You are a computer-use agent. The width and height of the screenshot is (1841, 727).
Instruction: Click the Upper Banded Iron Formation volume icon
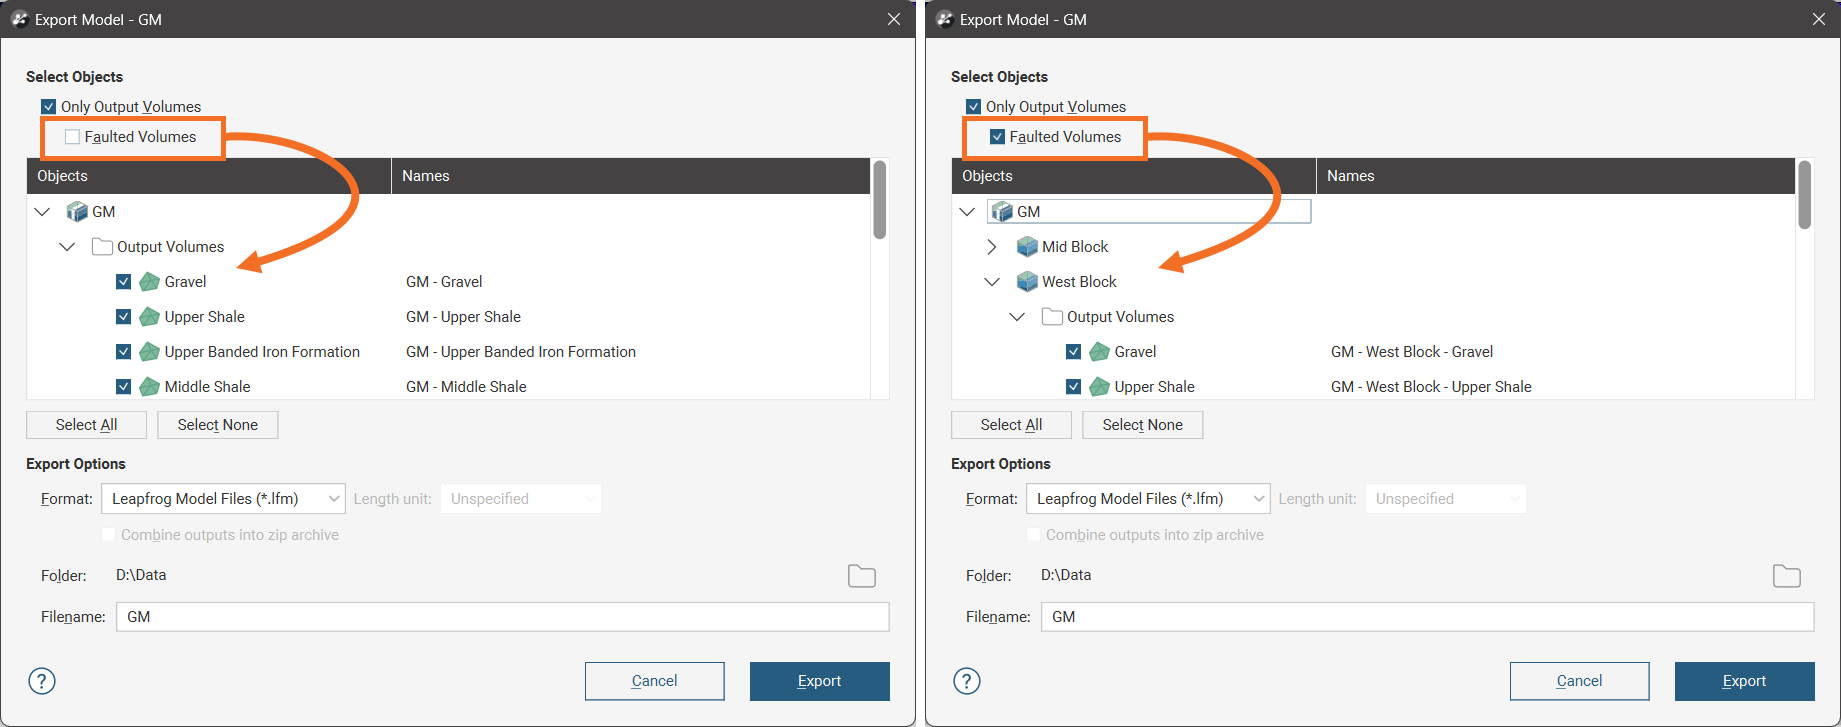click(149, 352)
